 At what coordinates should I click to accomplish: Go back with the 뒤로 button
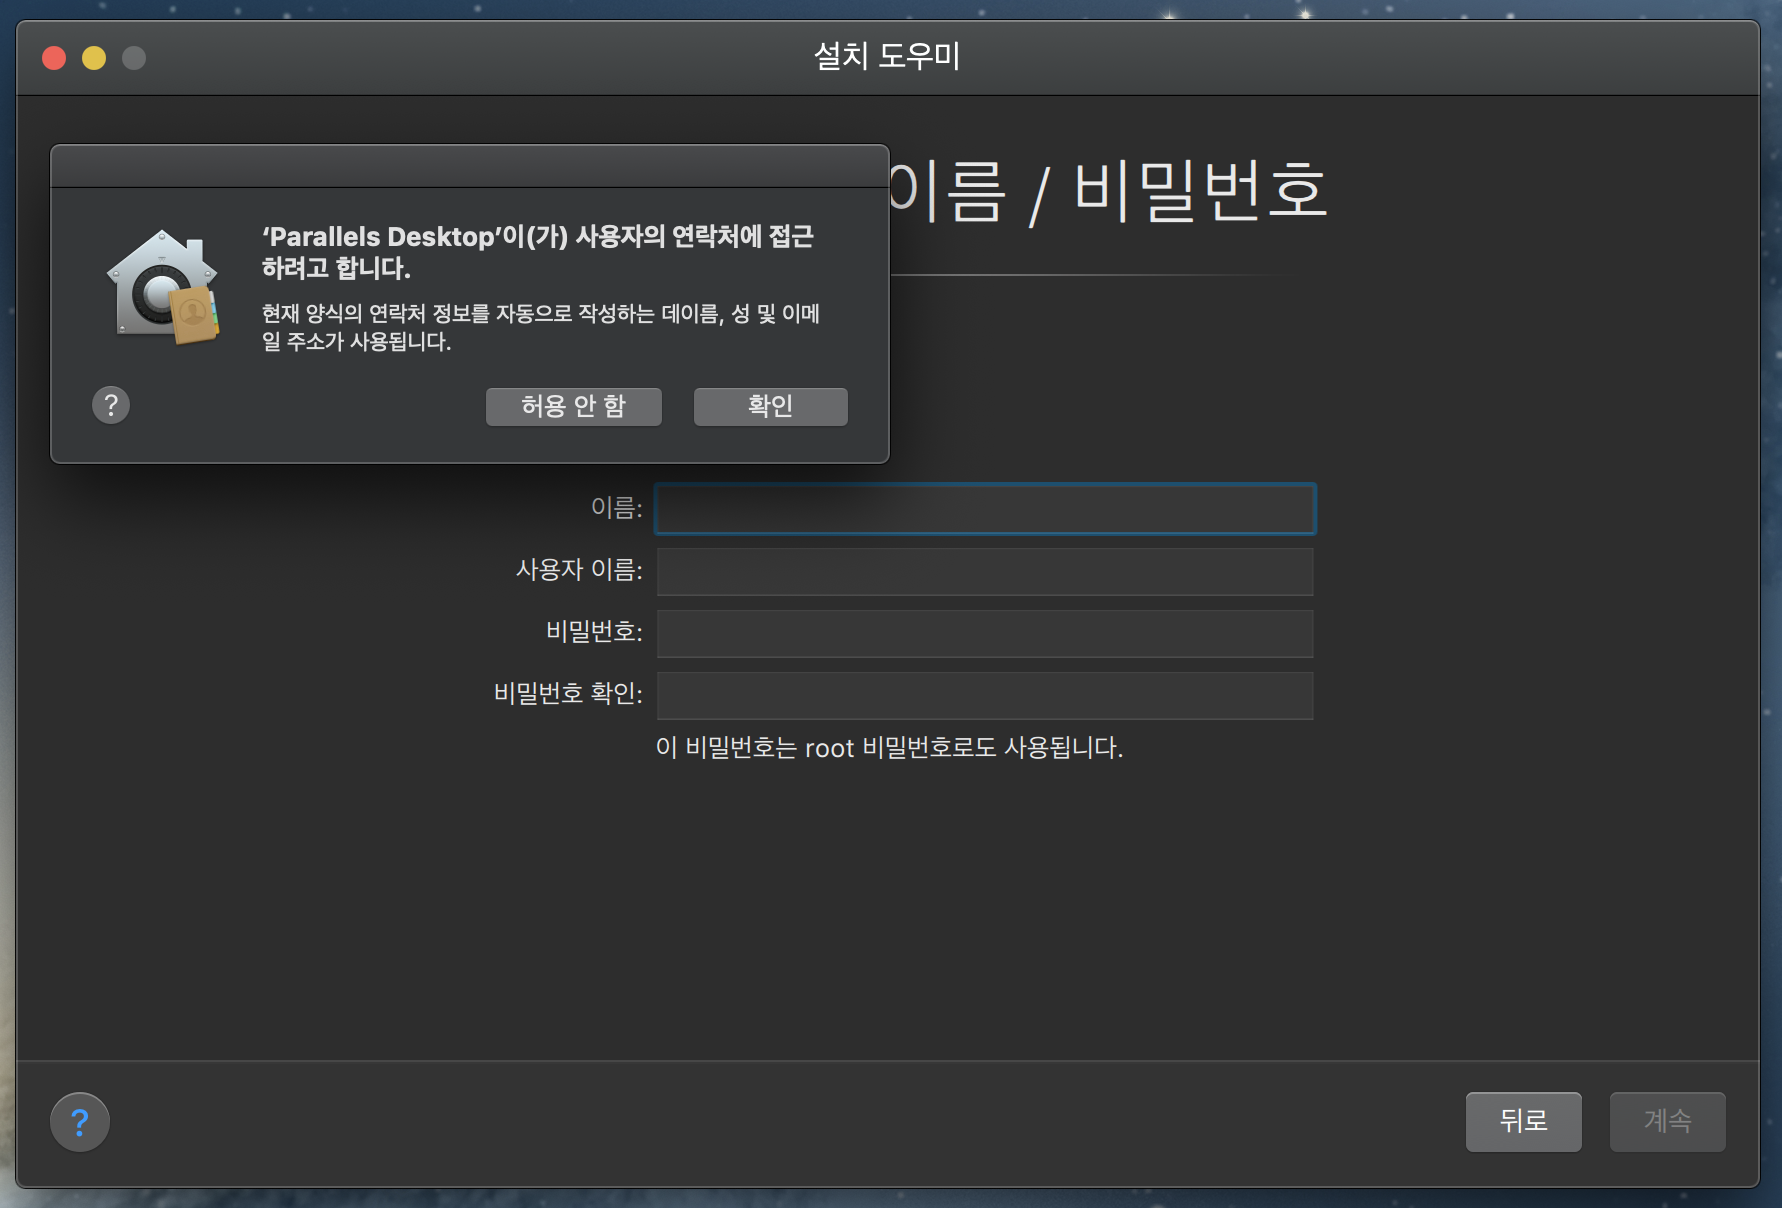(x=1524, y=1122)
